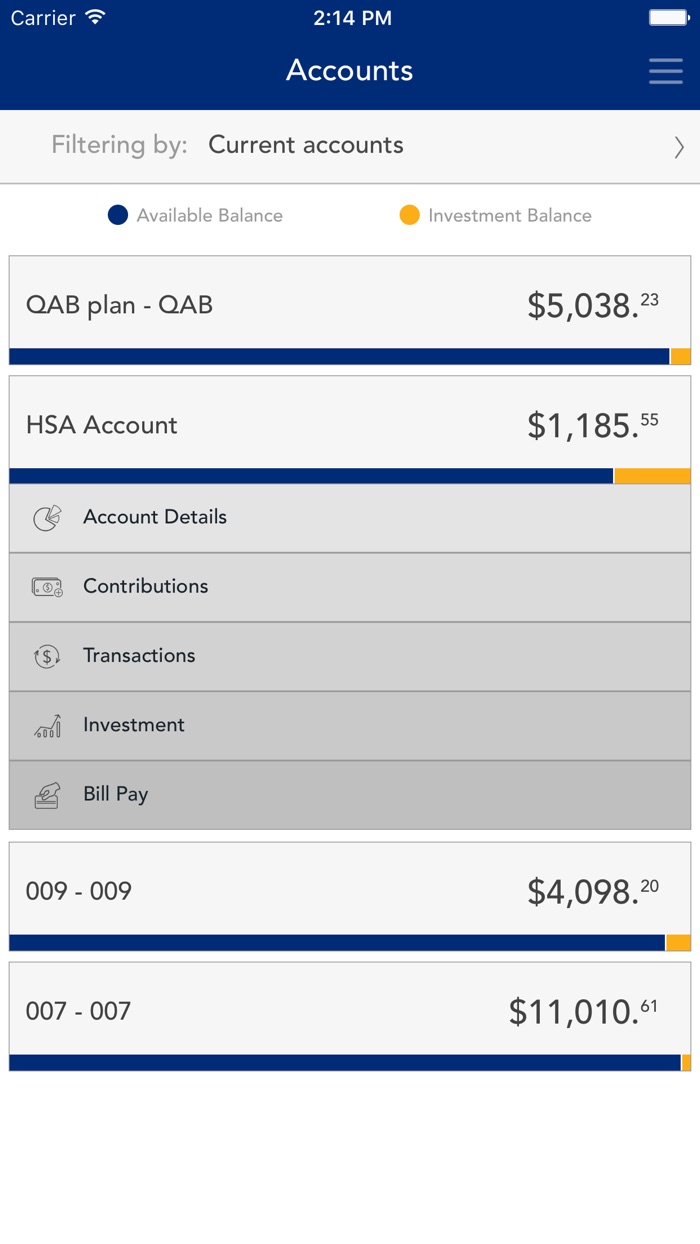The image size is (700, 1244).
Task: Go to Contributions
Action: click(x=146, y=586)
